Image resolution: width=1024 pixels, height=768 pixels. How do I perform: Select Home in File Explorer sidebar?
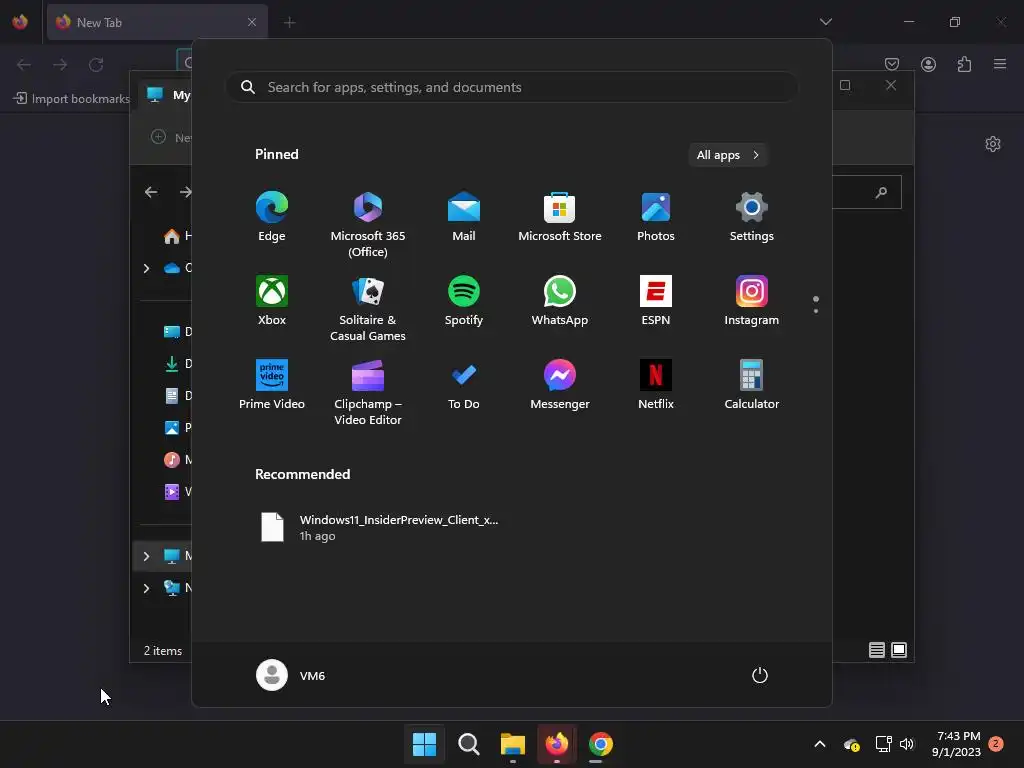click(x=177, y=236)
